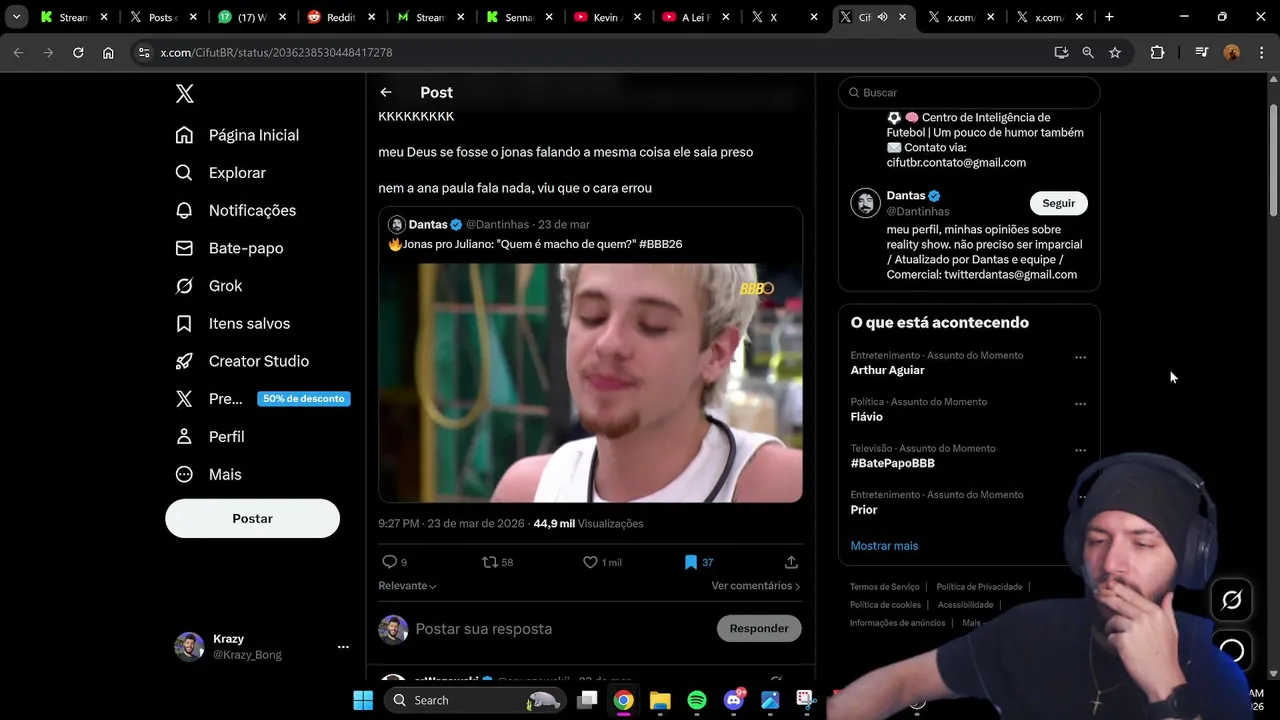Click taskbar Search box
The image size is (1280, 720).
pyautogui.click(x=476, y=700)
